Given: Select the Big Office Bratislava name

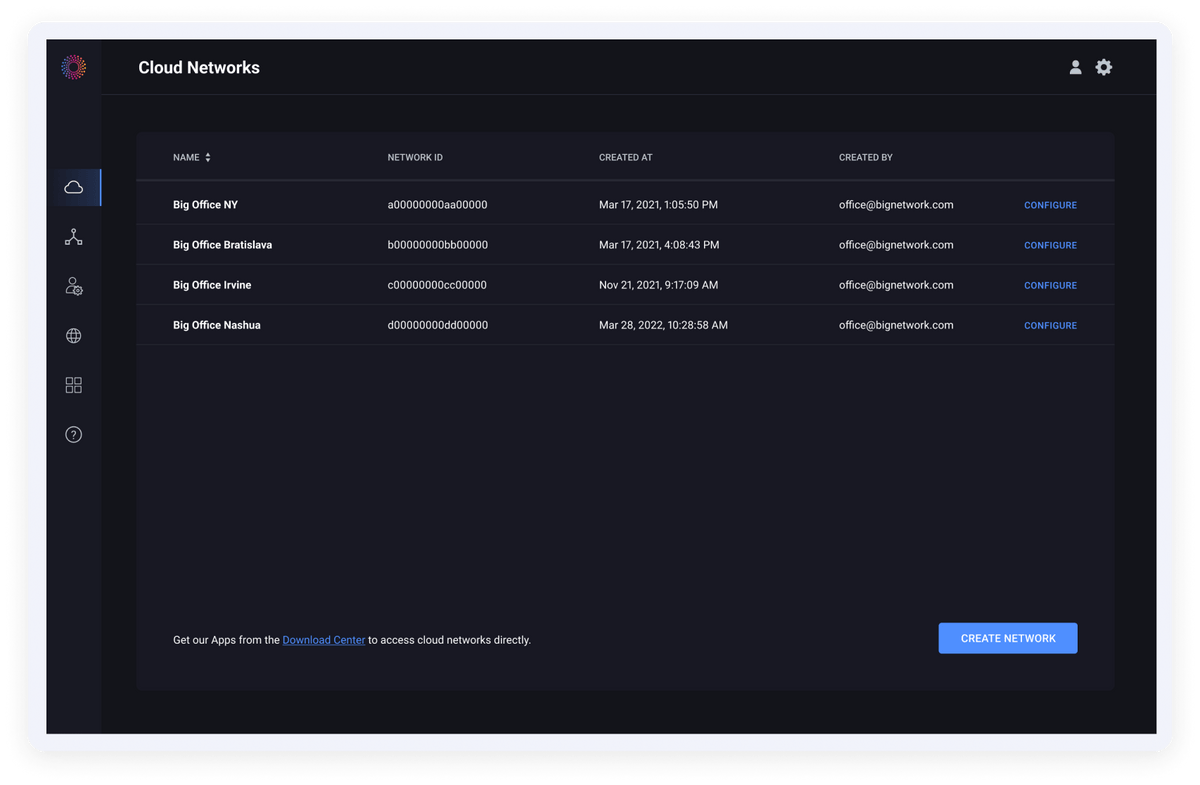Looking at the screenshot, I should pyautogui.click(x=222, y=245).
